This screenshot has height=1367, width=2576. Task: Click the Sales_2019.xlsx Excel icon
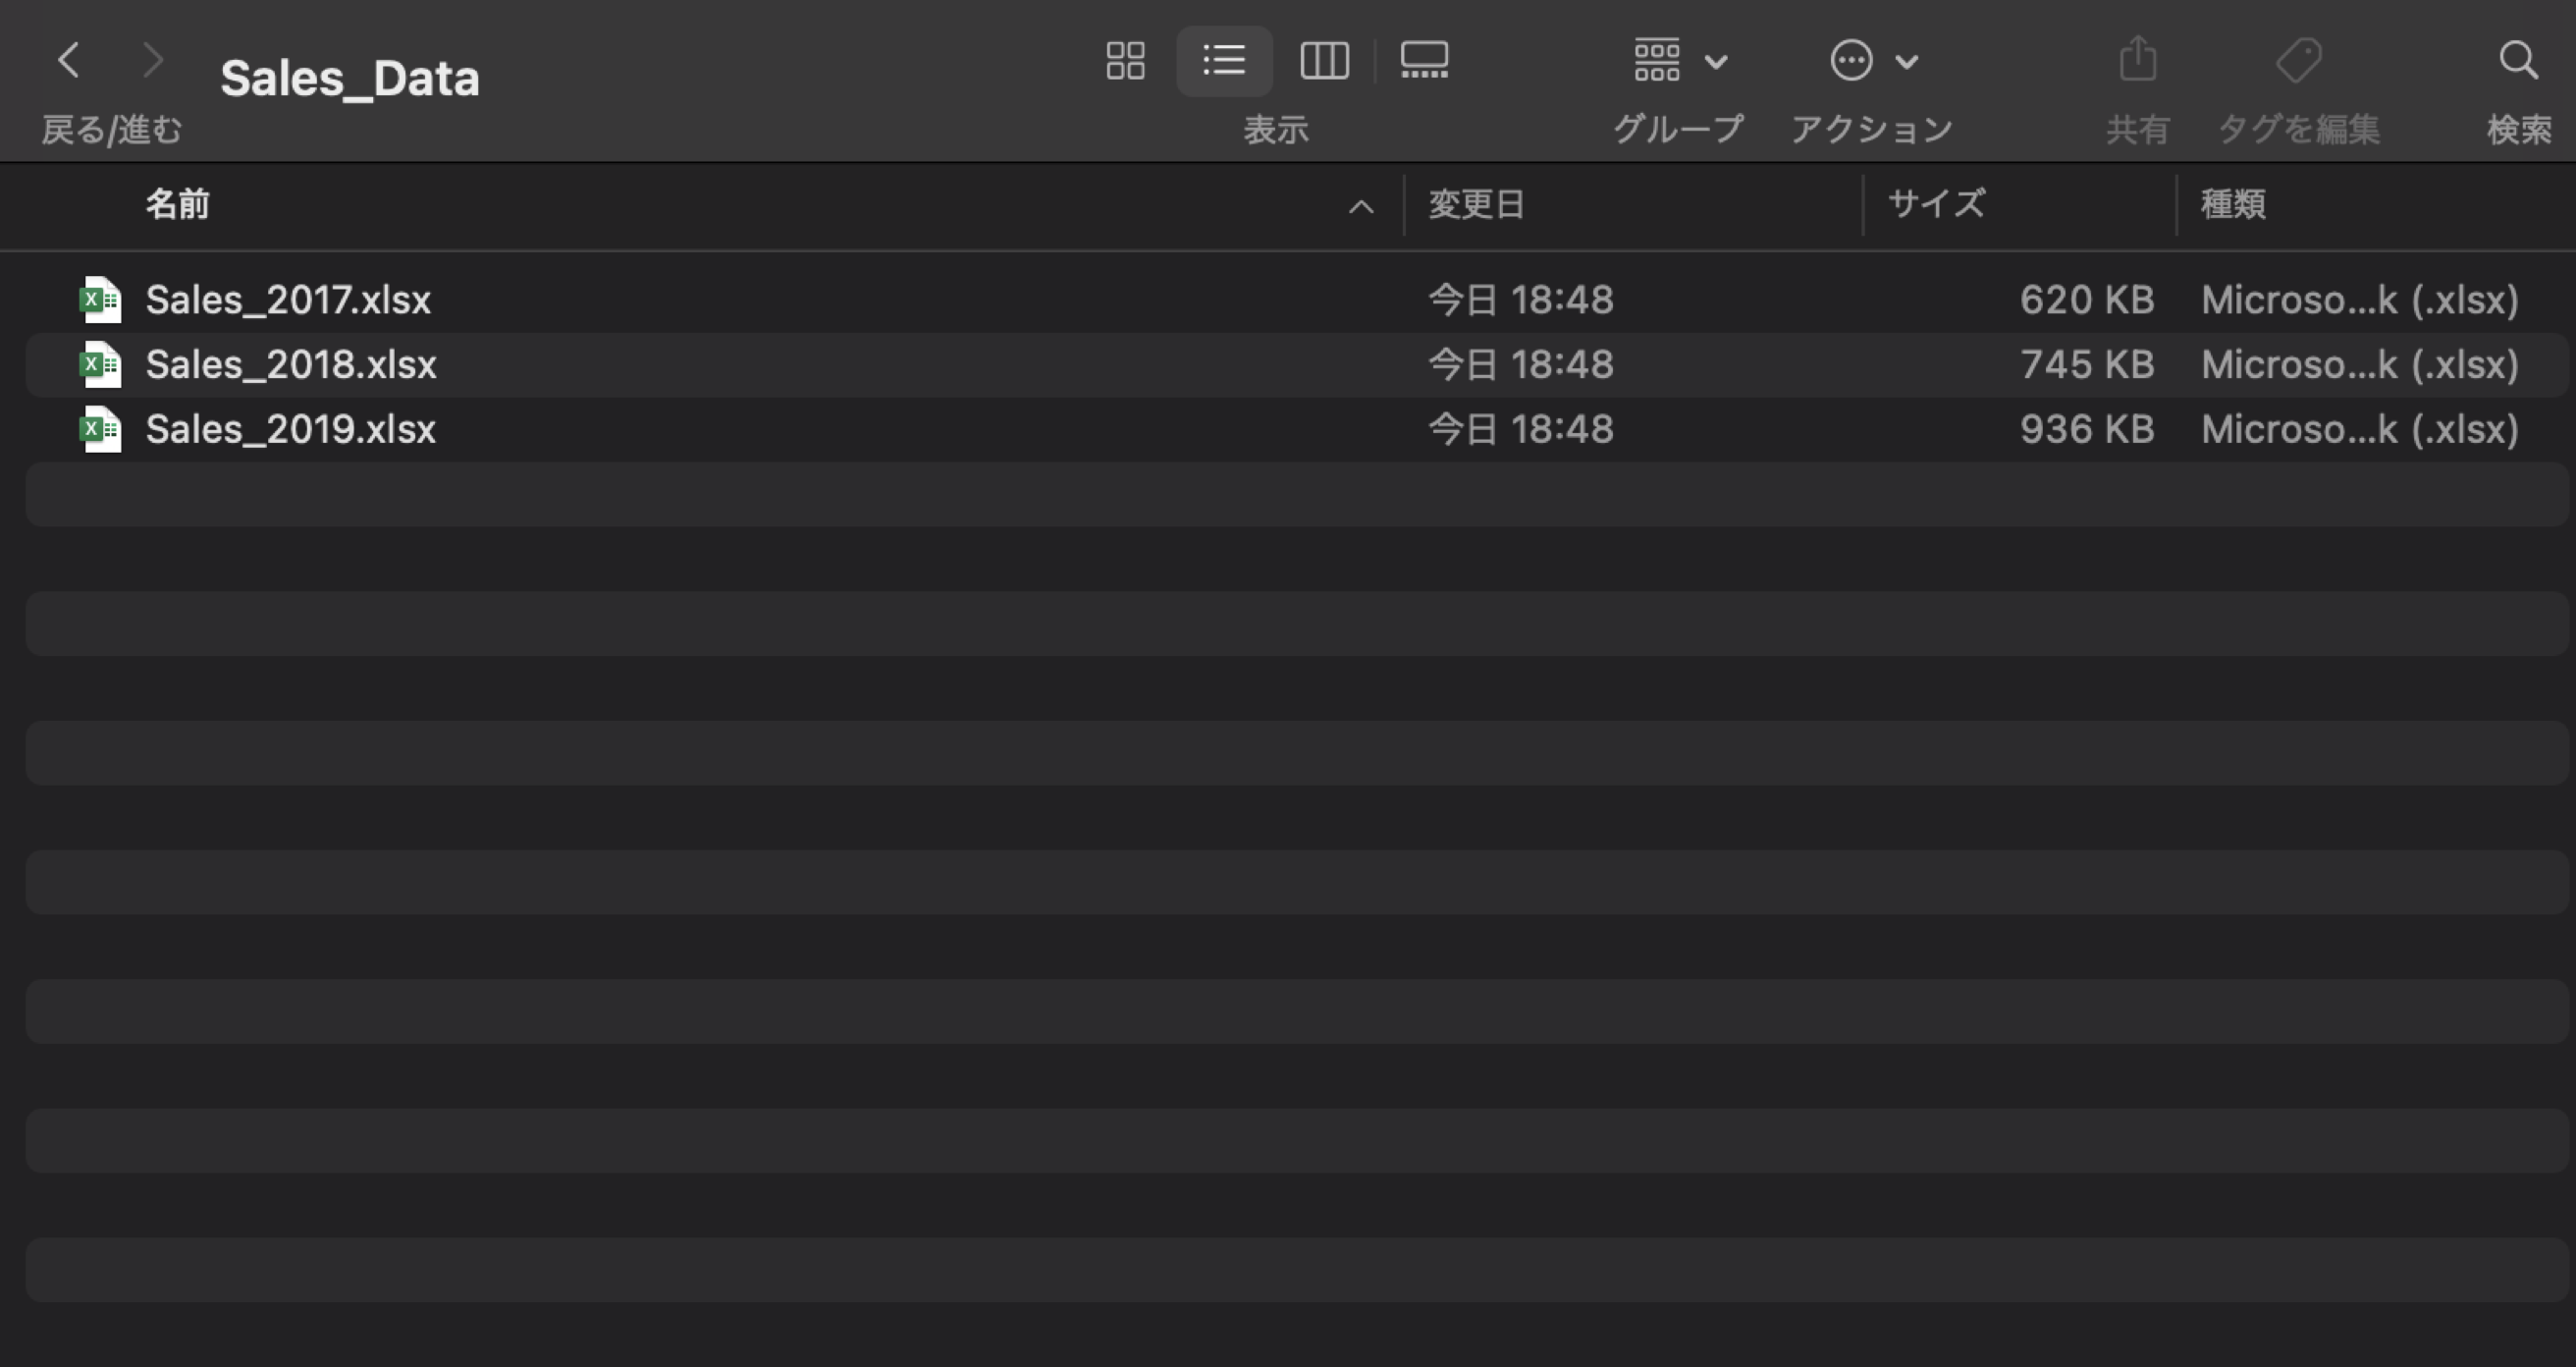pyautogui.click(x=101, y=428)
